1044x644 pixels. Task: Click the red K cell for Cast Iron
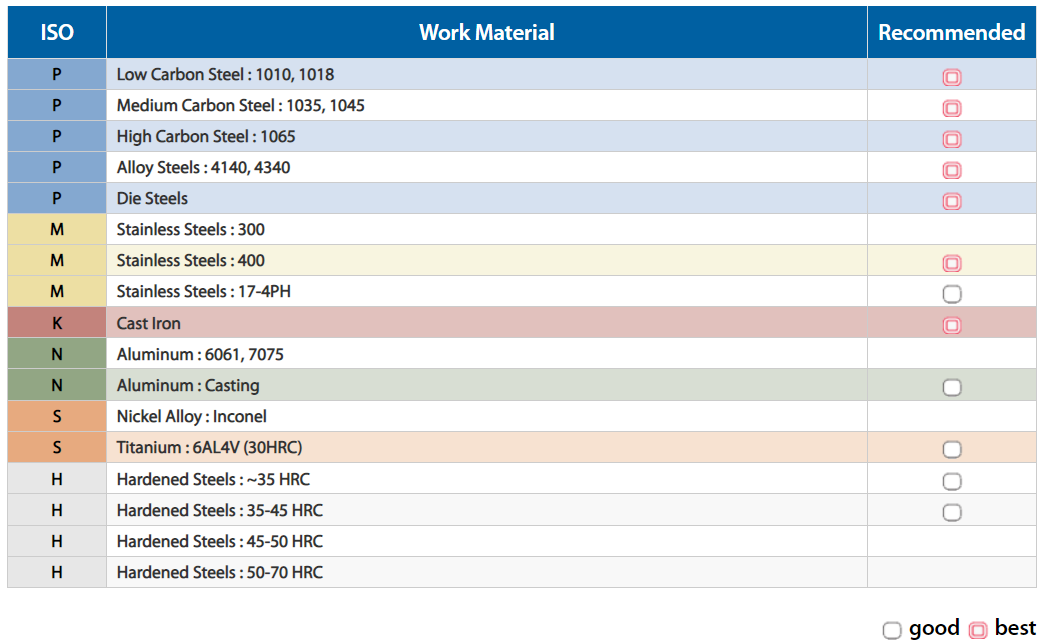point(57,323)
